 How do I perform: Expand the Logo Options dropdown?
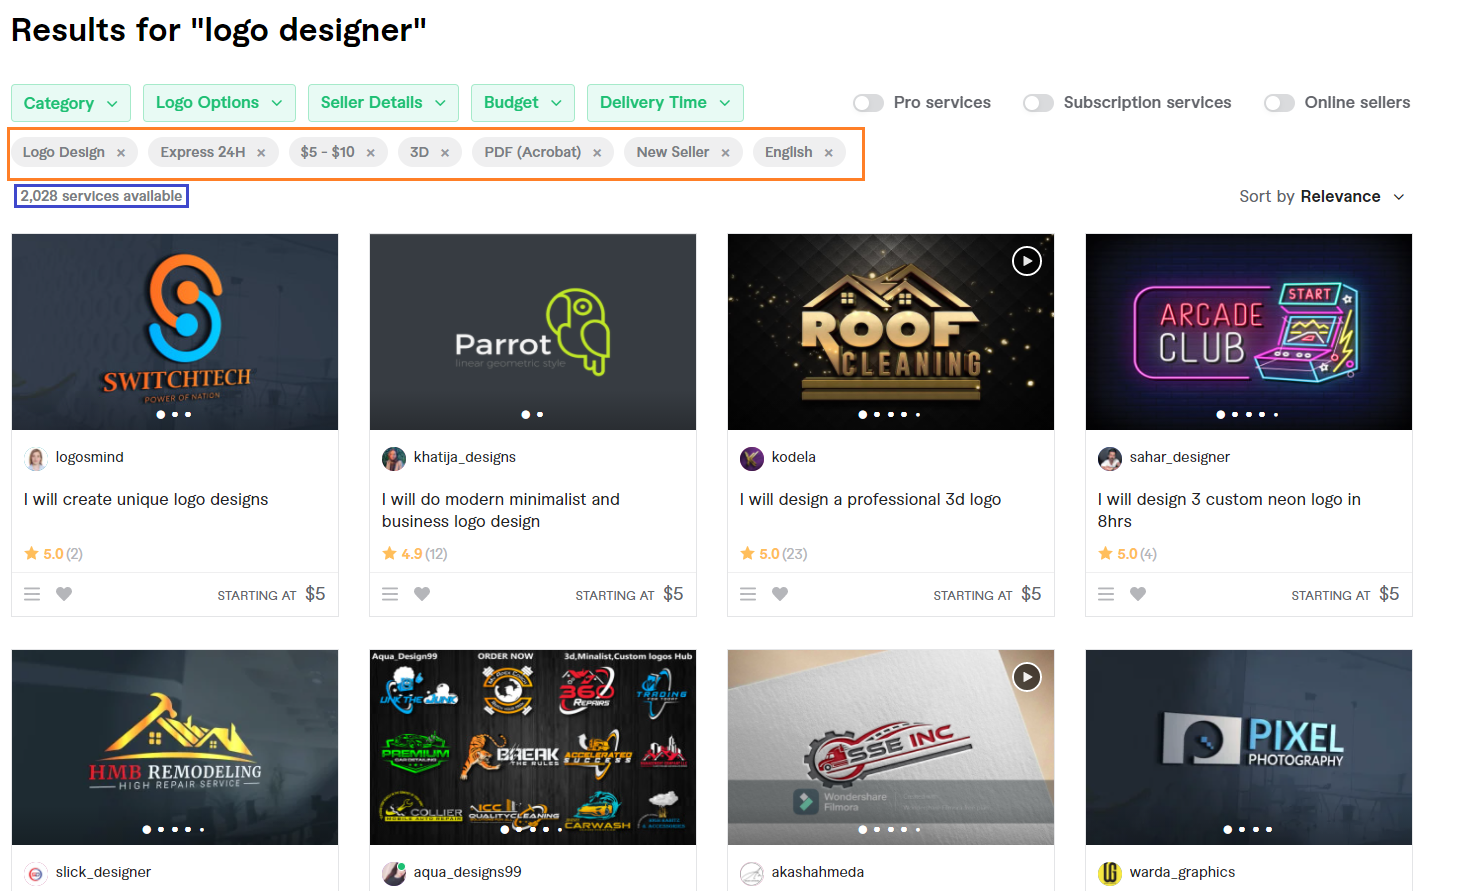219,103
